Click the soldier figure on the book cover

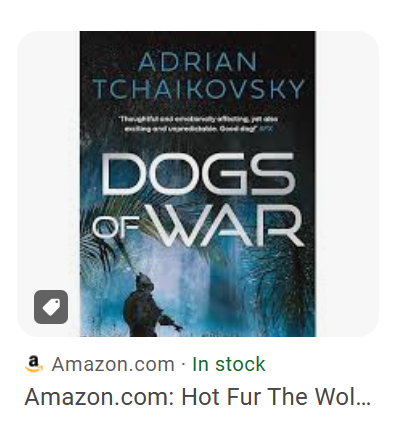149,304
